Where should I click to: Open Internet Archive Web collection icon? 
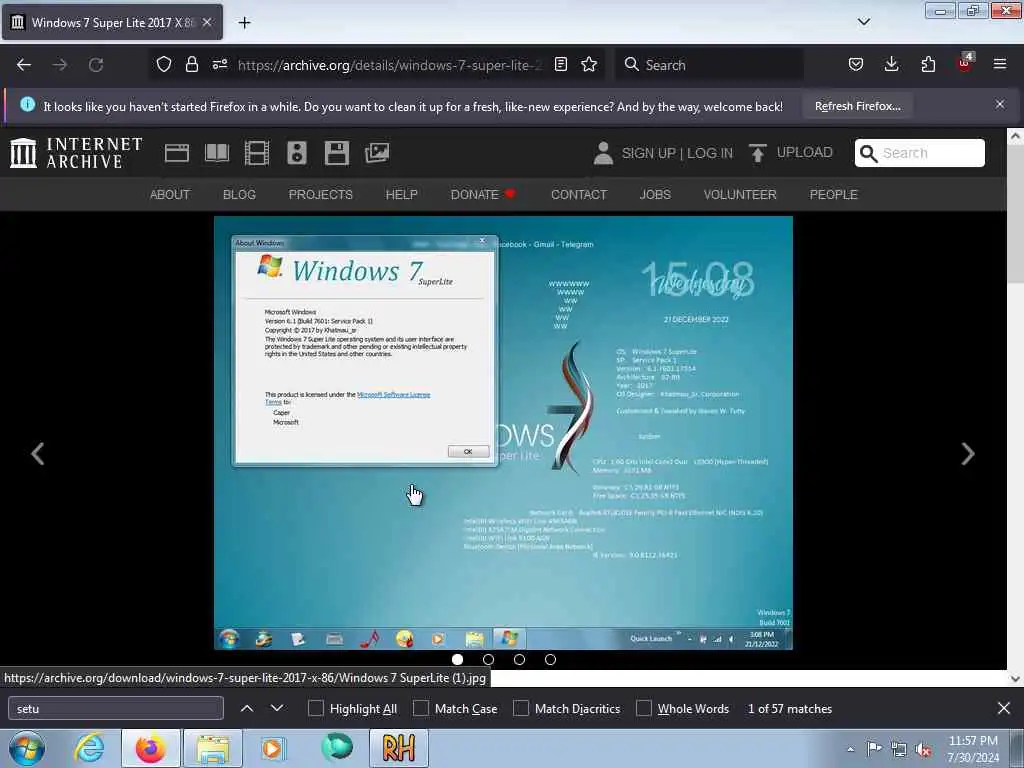[x=176, y=153]
